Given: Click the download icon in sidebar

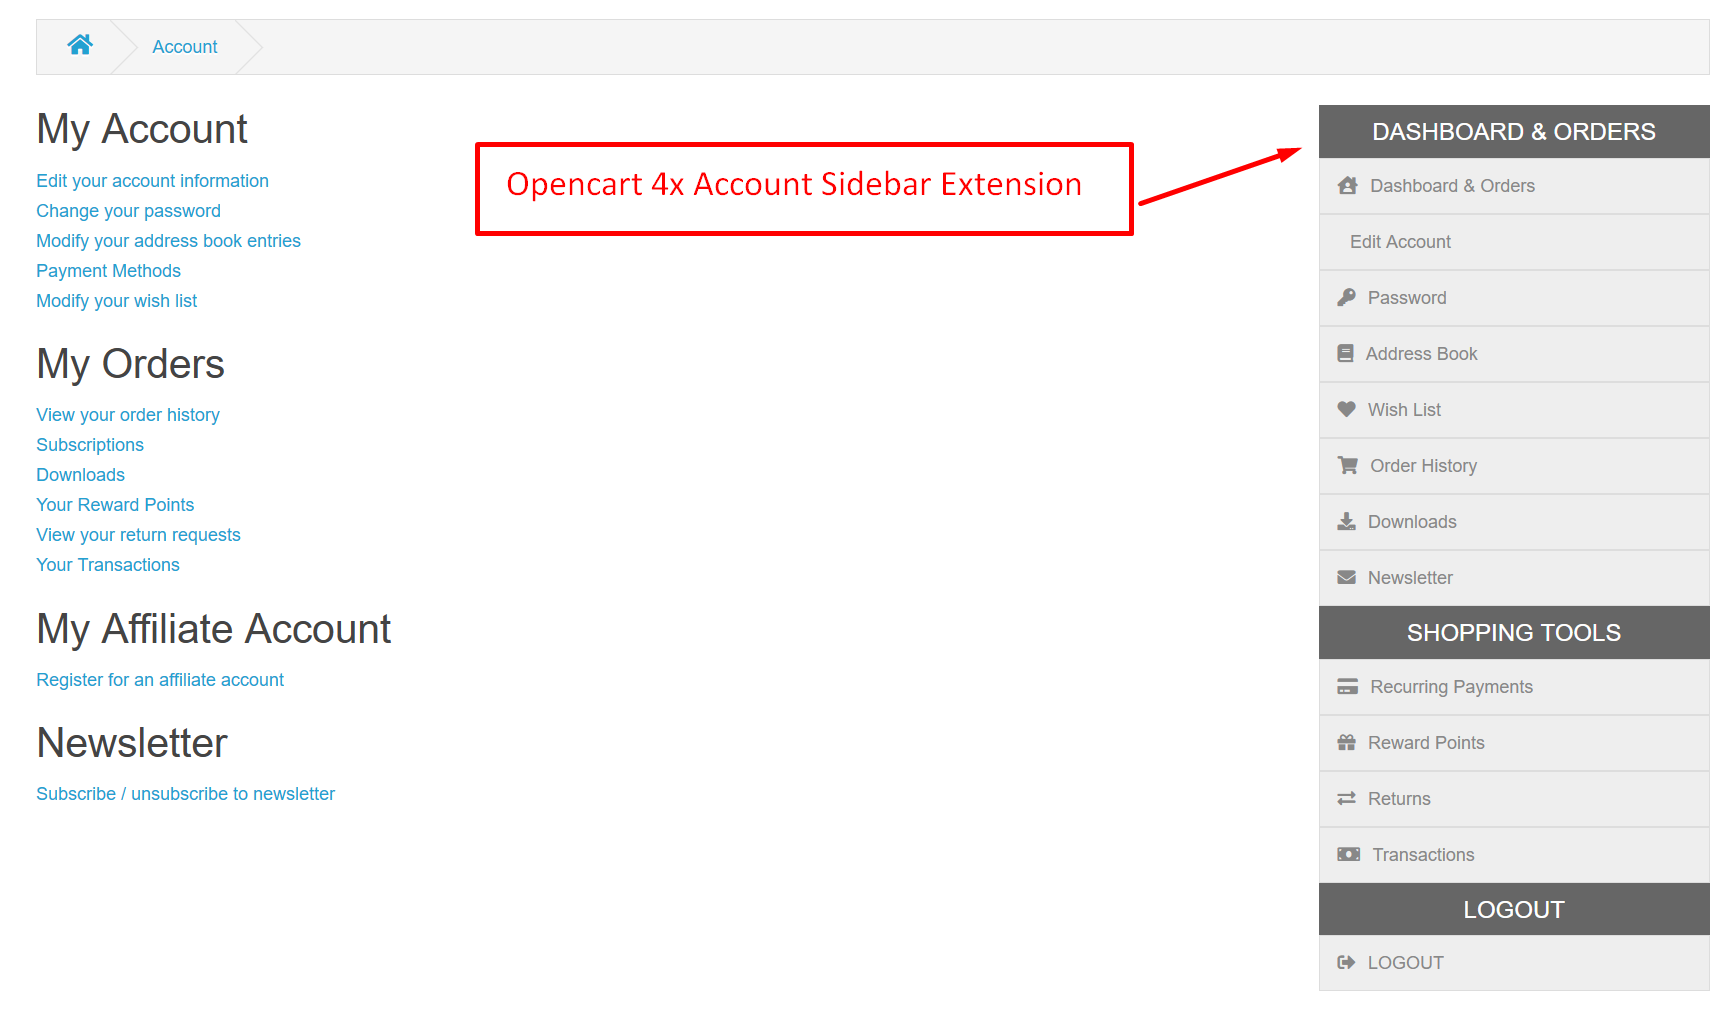Looking at the screenshot, I should (x=1346, y=521).
